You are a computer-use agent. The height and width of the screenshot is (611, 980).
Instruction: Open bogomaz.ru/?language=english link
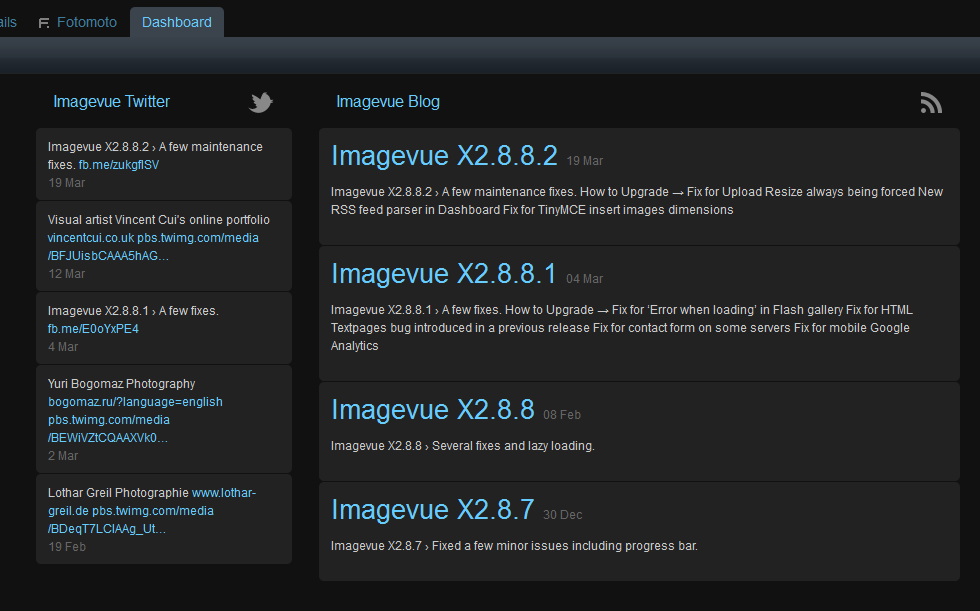point(135,402)
